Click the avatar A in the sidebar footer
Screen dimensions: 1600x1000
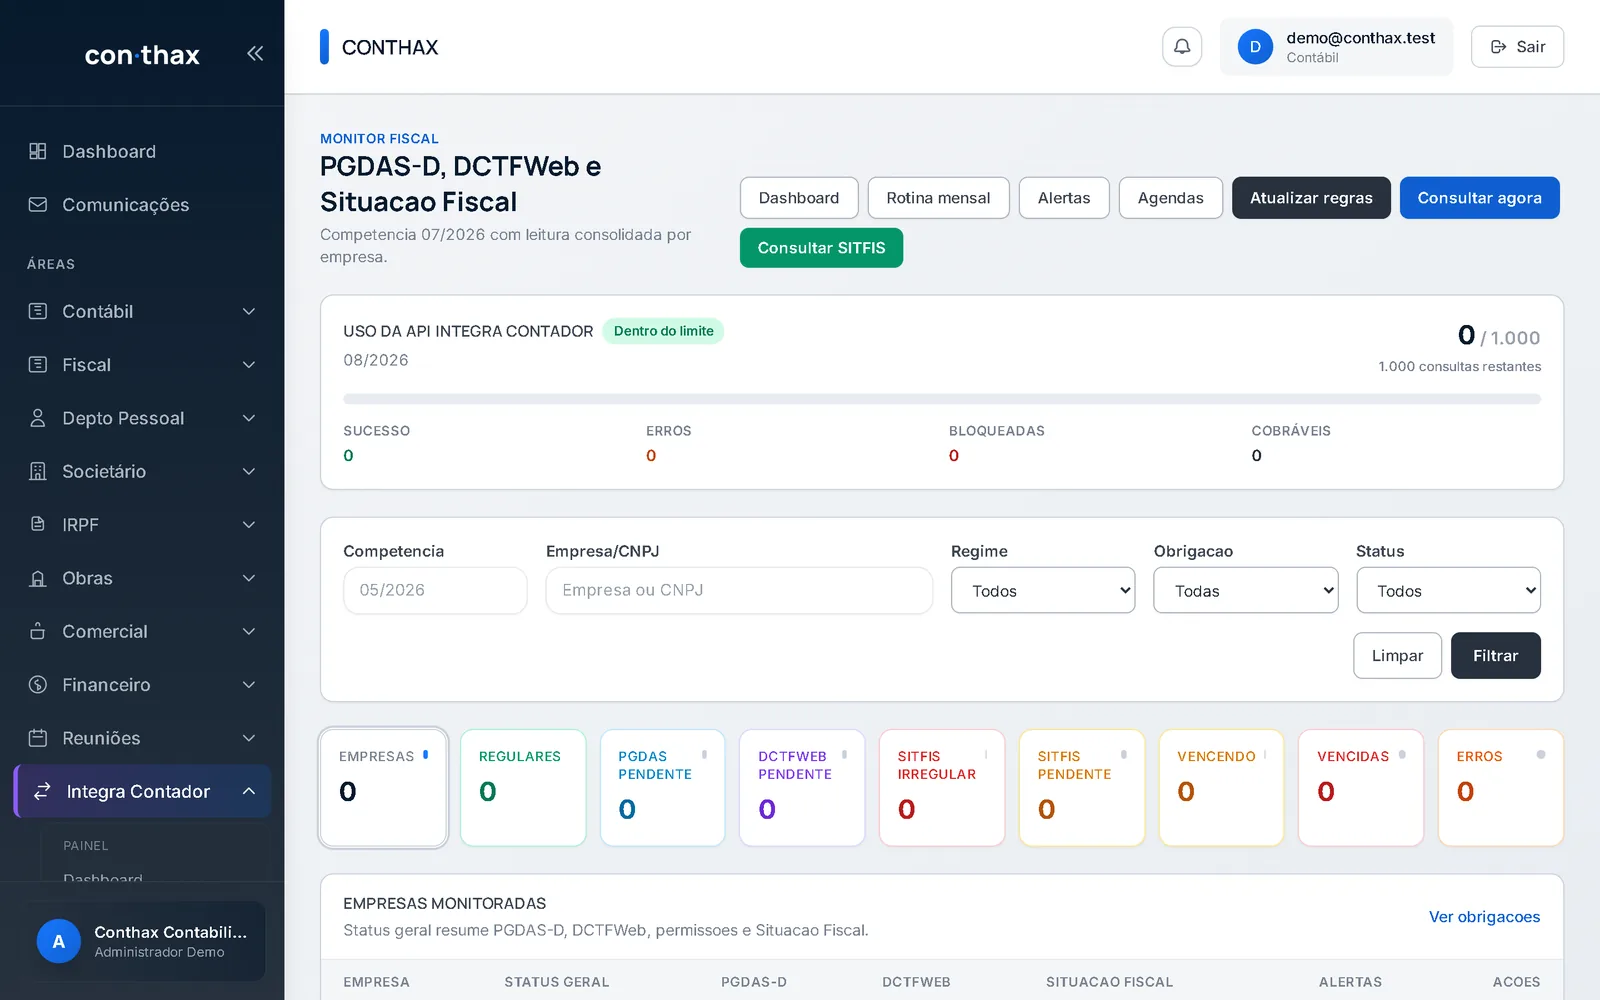[59, 941]
